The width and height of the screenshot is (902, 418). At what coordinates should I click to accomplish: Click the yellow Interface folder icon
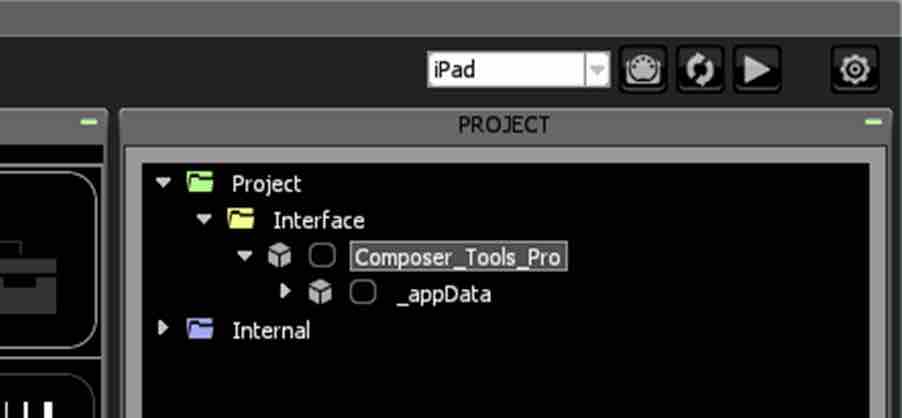coord(241,218)
